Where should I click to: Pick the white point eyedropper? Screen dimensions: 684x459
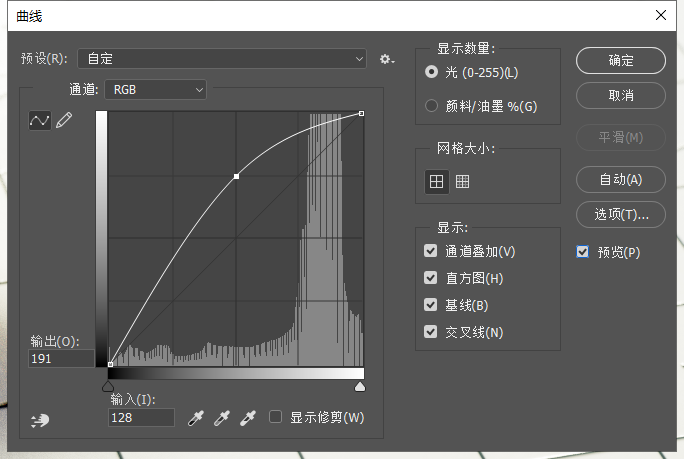[248, 418]
